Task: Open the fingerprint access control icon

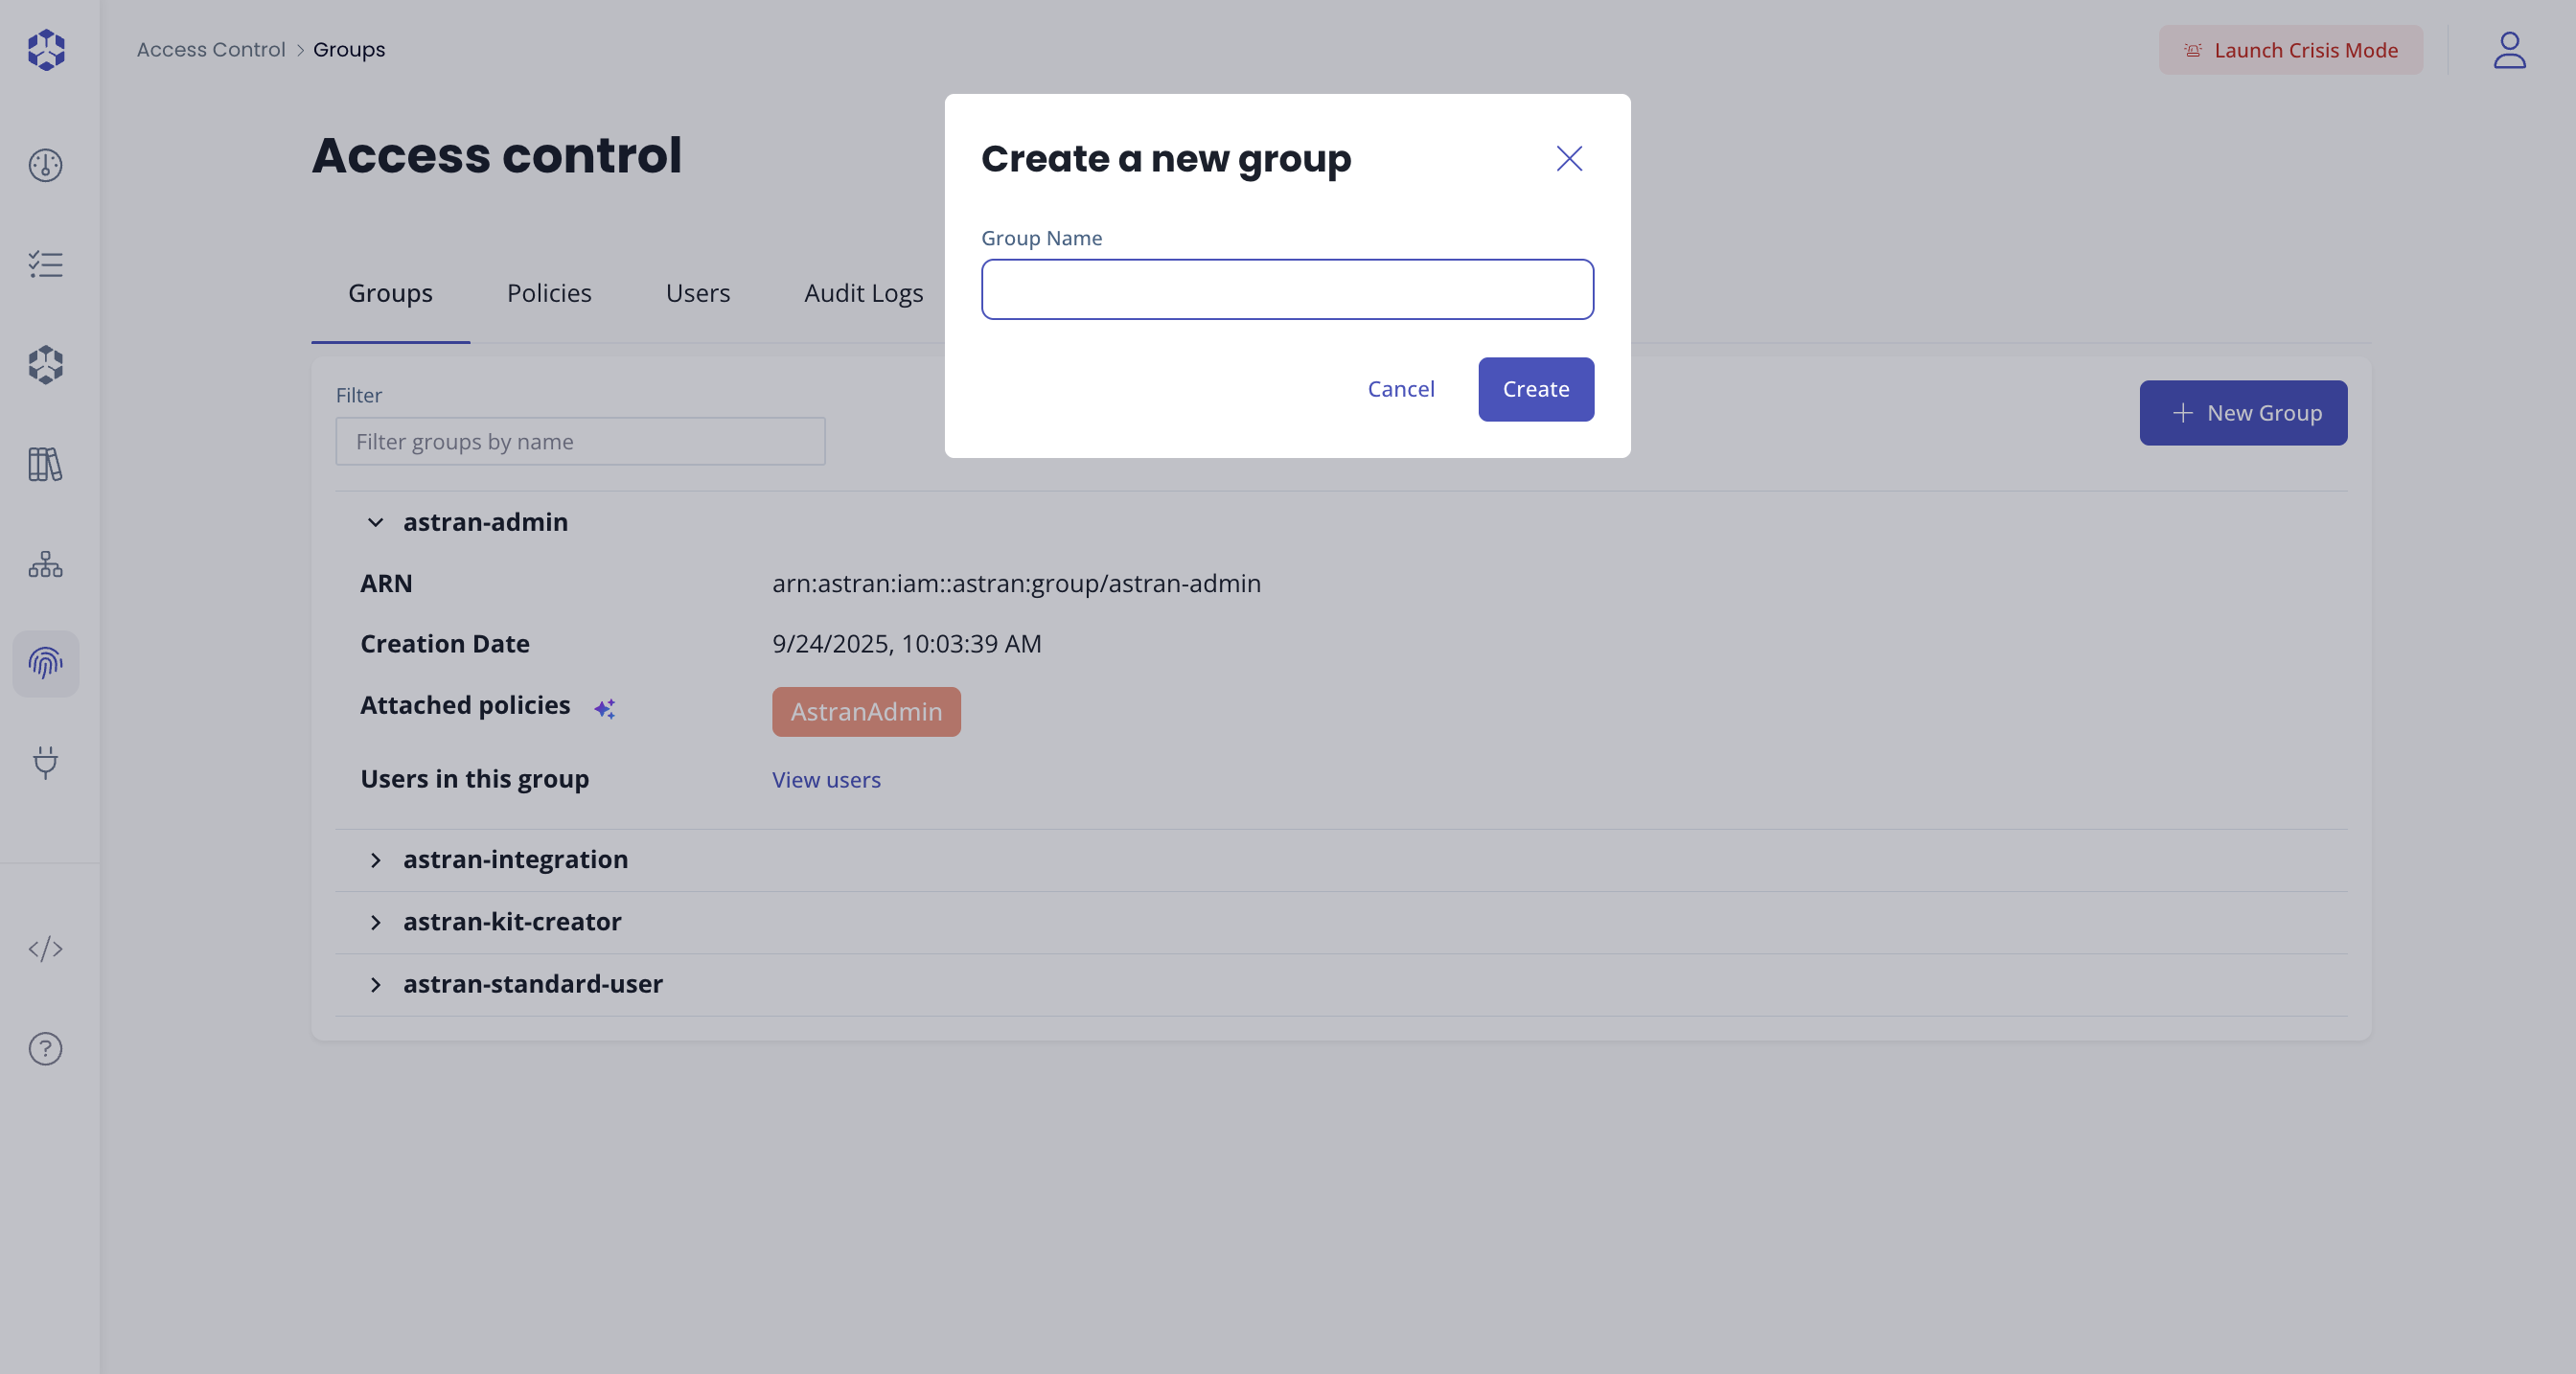Action: pyautogui.click(x=45, y=663)
